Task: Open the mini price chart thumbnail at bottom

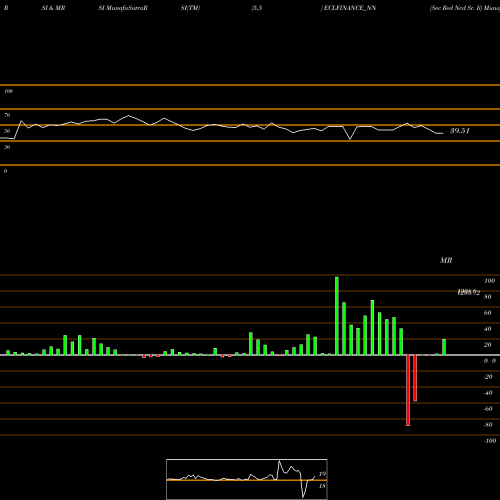Action: click(247, 479)
